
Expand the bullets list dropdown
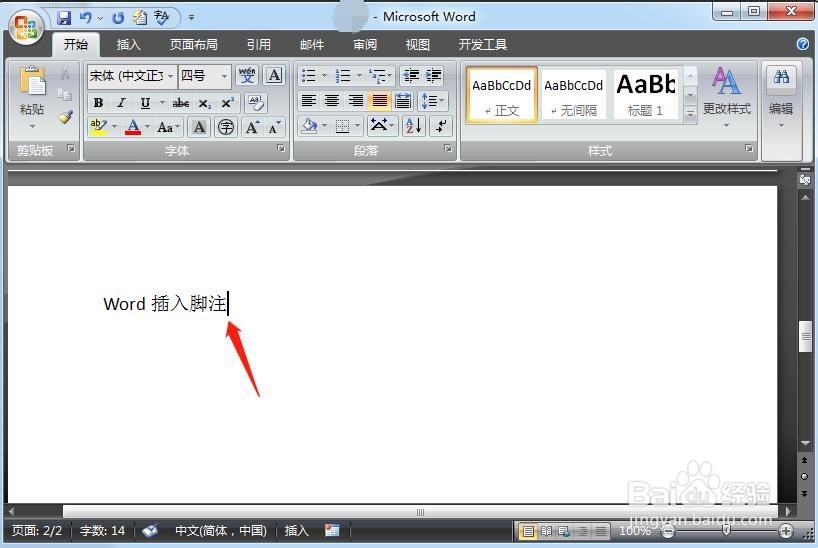[x=324, y=76]
